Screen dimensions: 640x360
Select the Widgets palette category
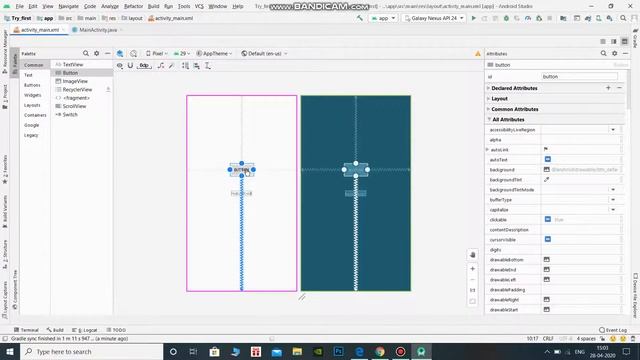[x=32, y=95]
